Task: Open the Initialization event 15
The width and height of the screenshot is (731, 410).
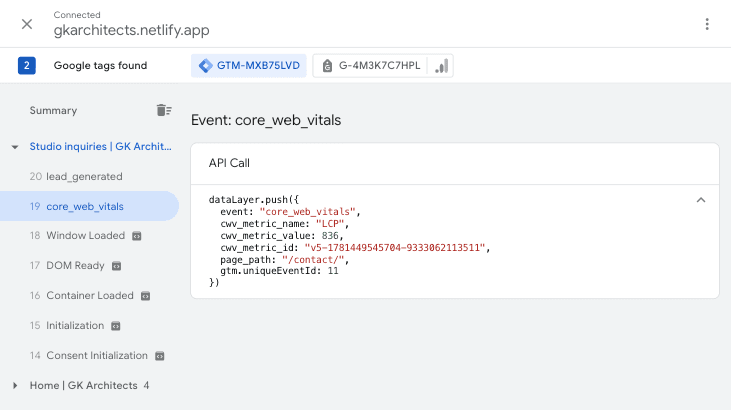Action: [67, 325]
